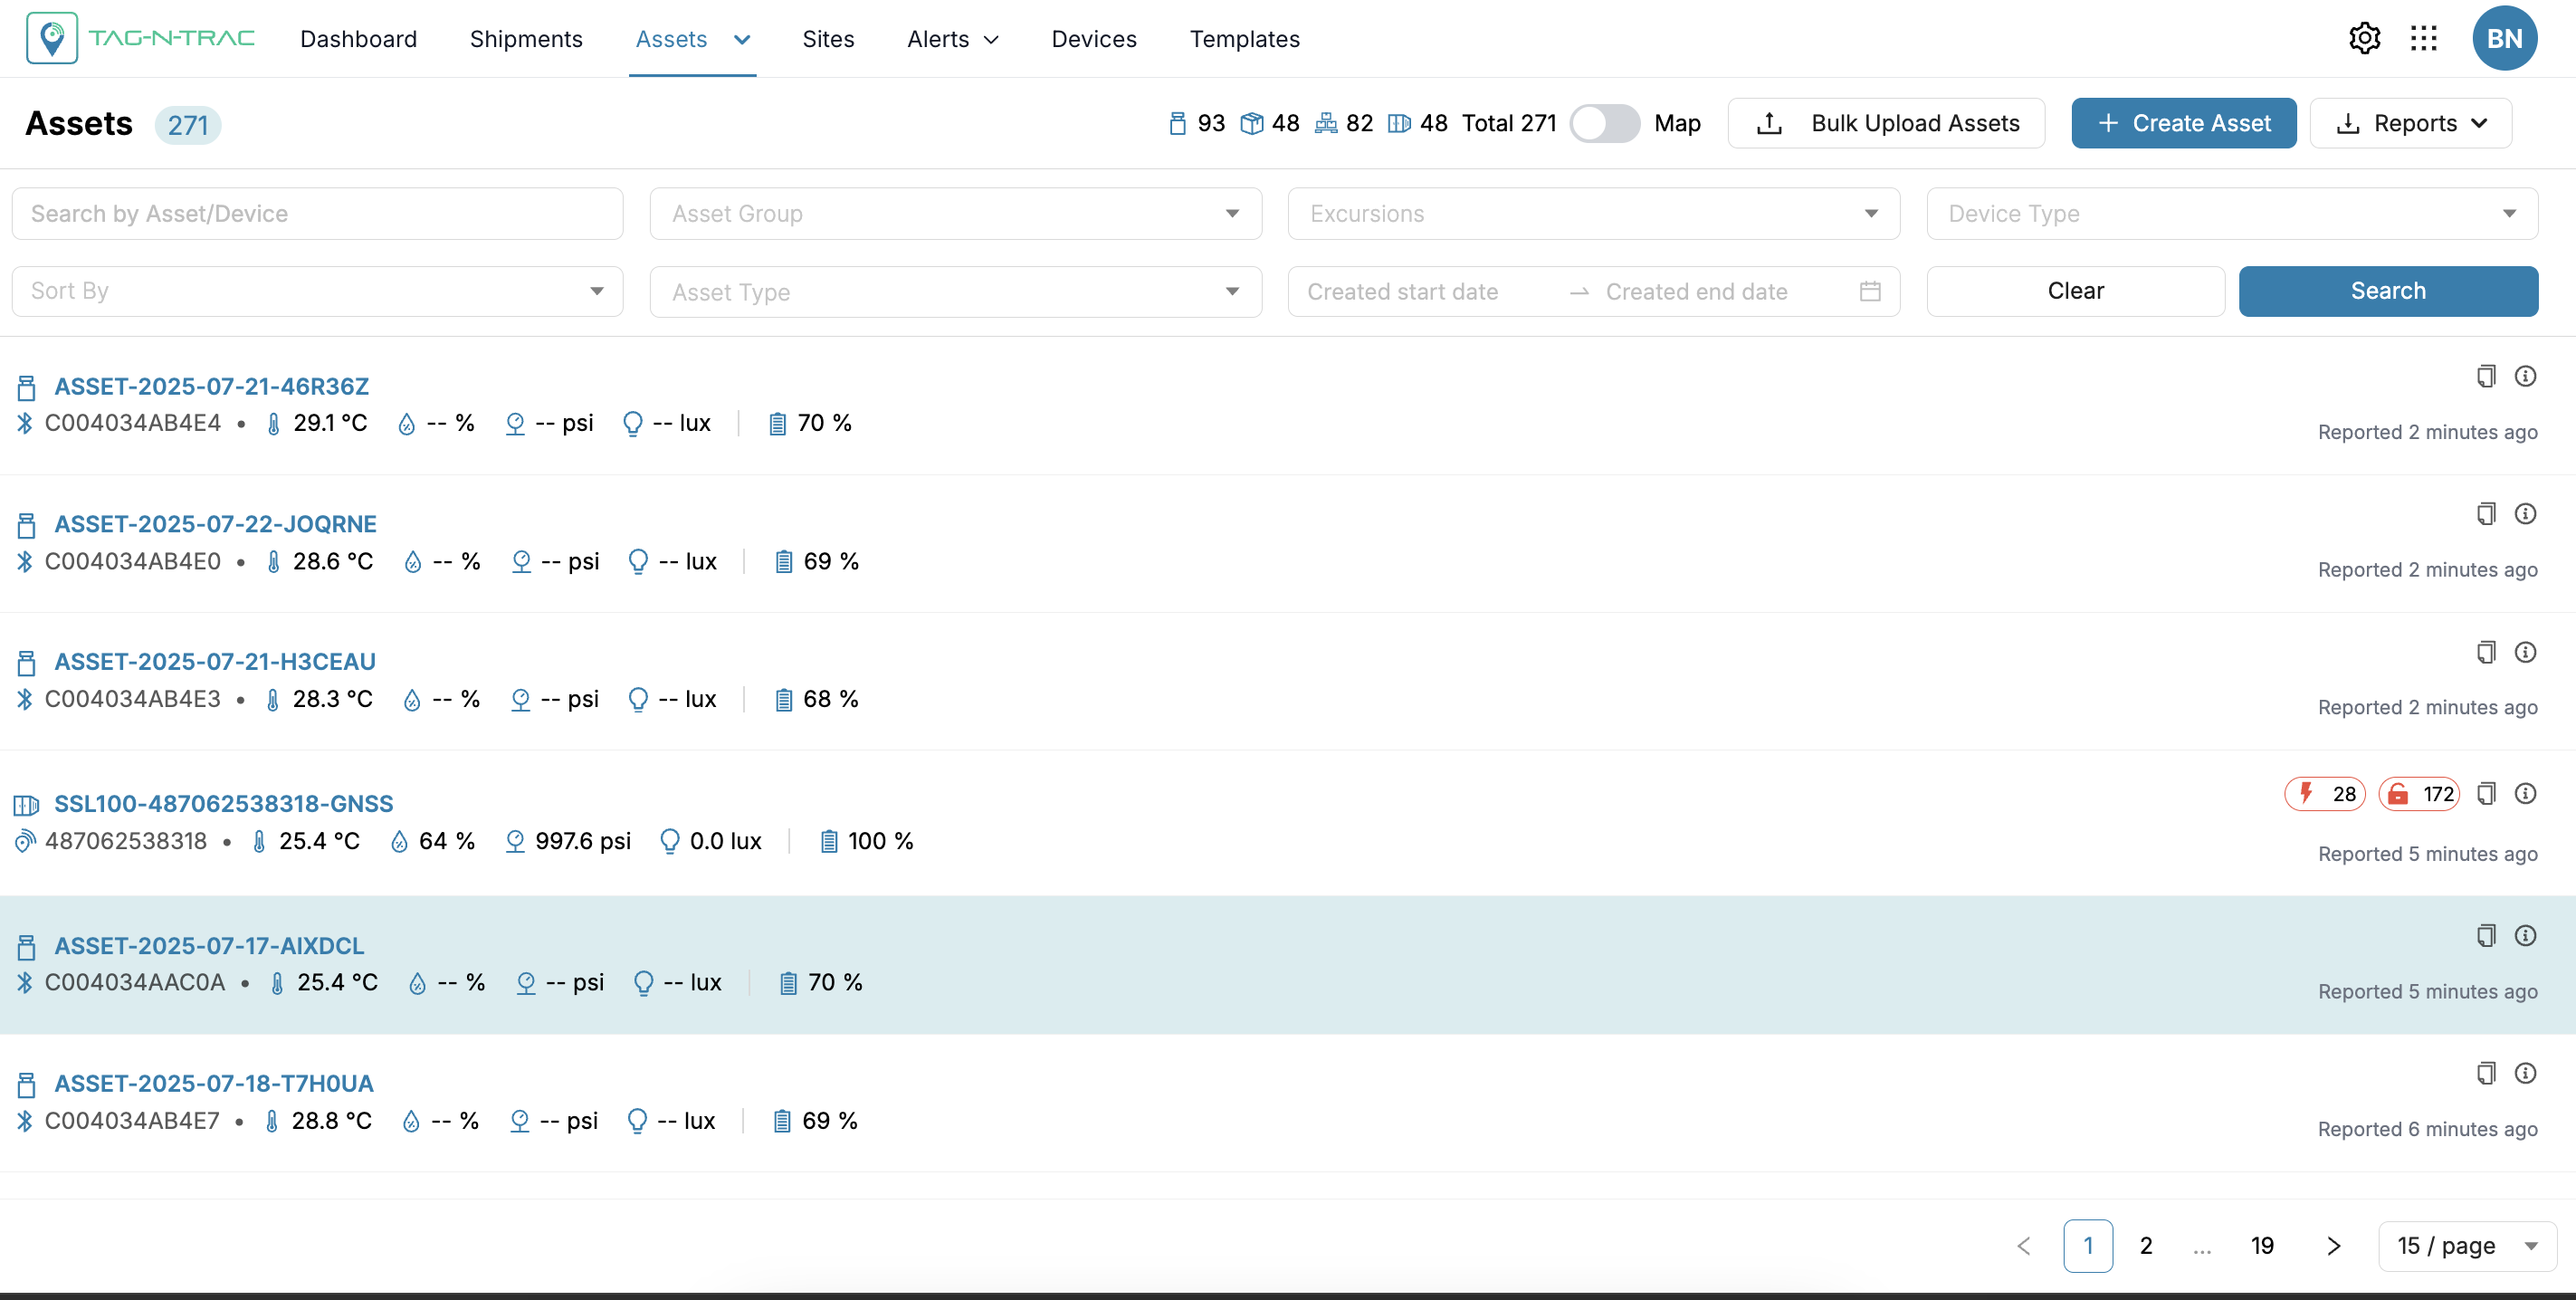This screenshot has width=2576, height=1300.
Task: Go to the Shipments tab
Action: point(526,39)
